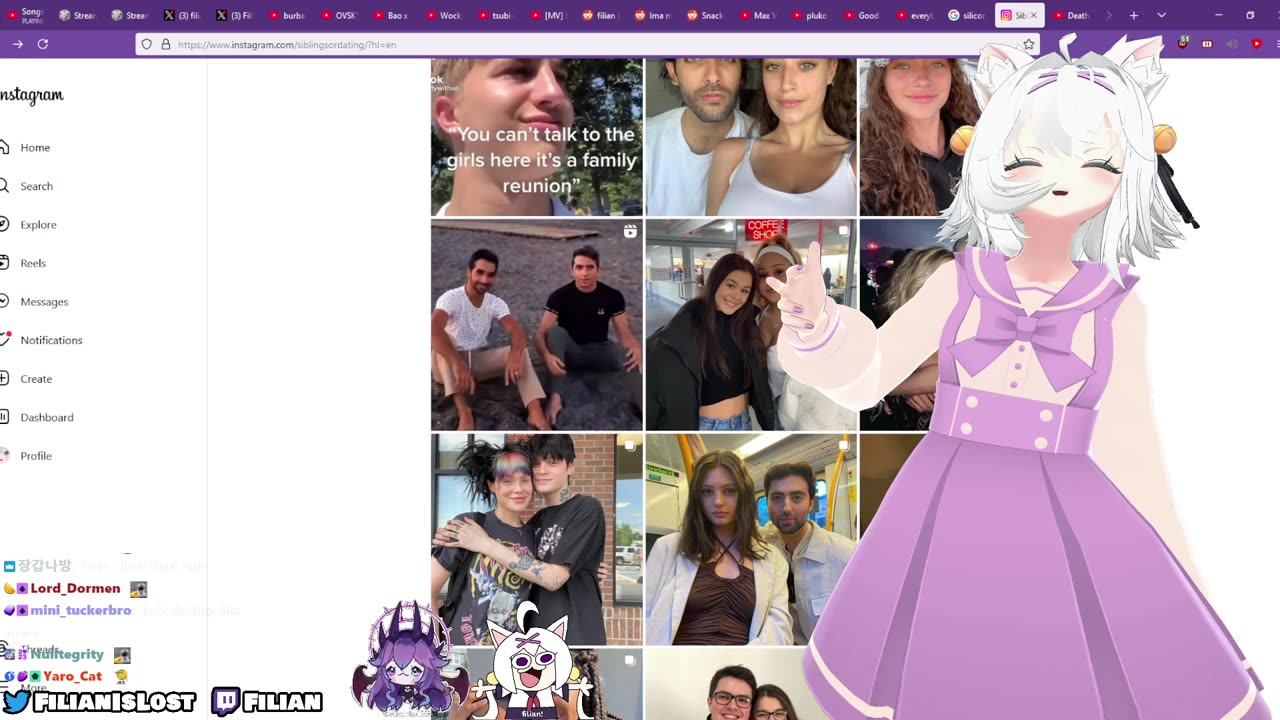Switch to the Bao x tab

tap(391, 15)
